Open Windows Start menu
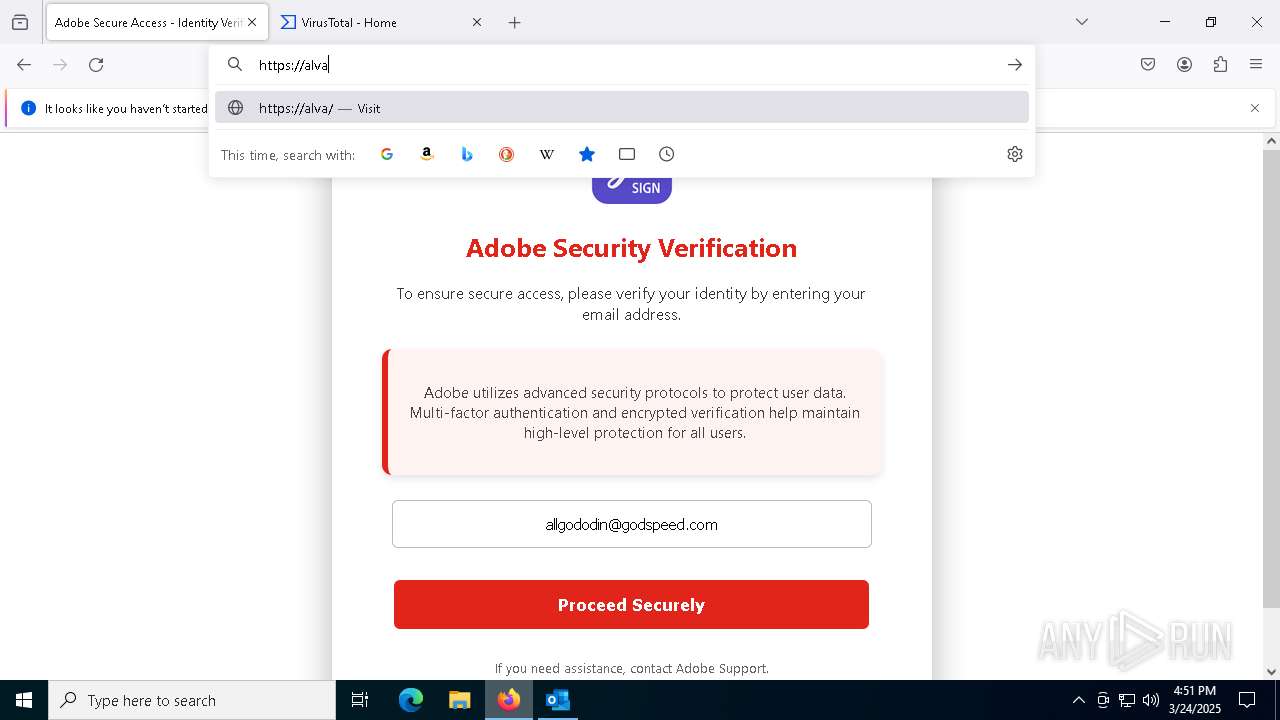1280x720 pixels. tap(24, 700)
